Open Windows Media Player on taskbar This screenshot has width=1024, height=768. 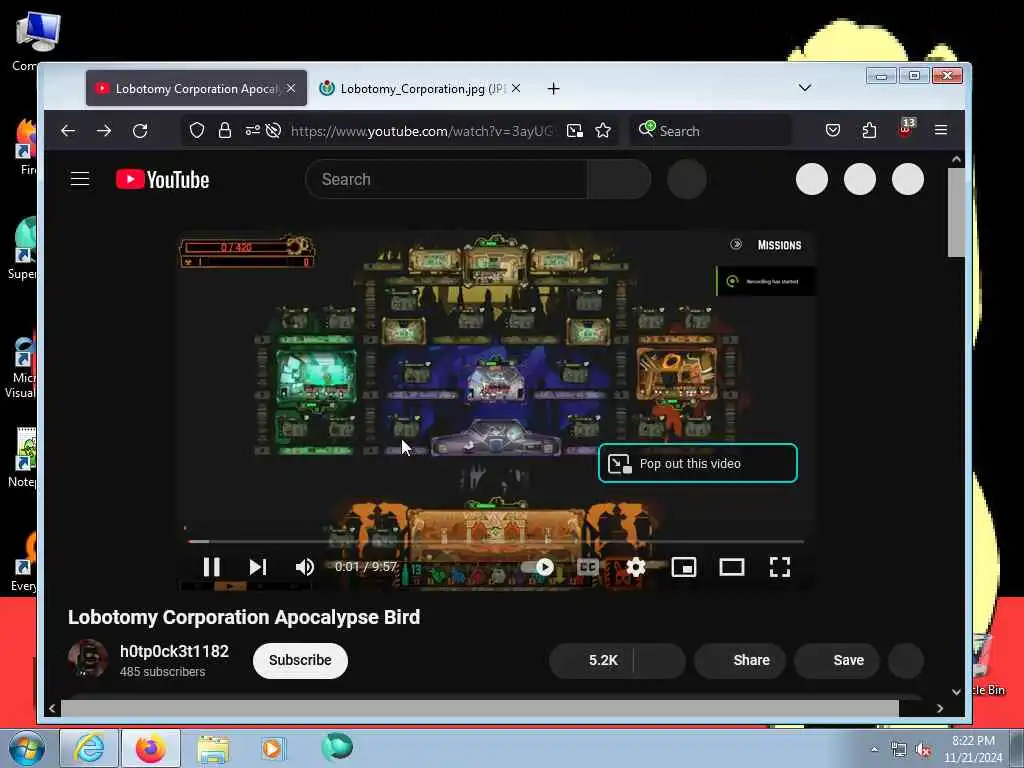(x=272, y=748)
